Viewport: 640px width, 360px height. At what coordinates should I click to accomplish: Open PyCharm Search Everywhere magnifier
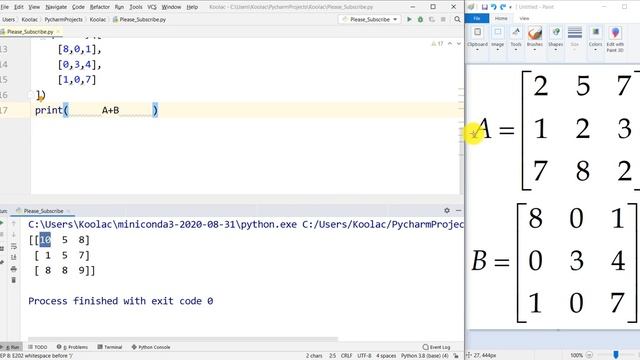click(x=457, y=19)
